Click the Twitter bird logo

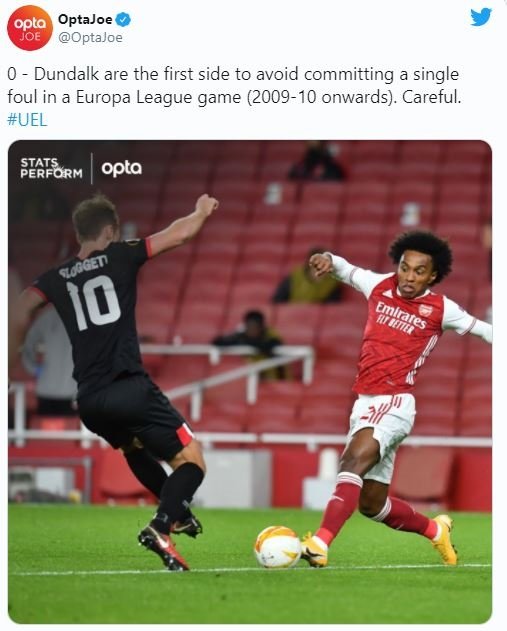point(481,17)
